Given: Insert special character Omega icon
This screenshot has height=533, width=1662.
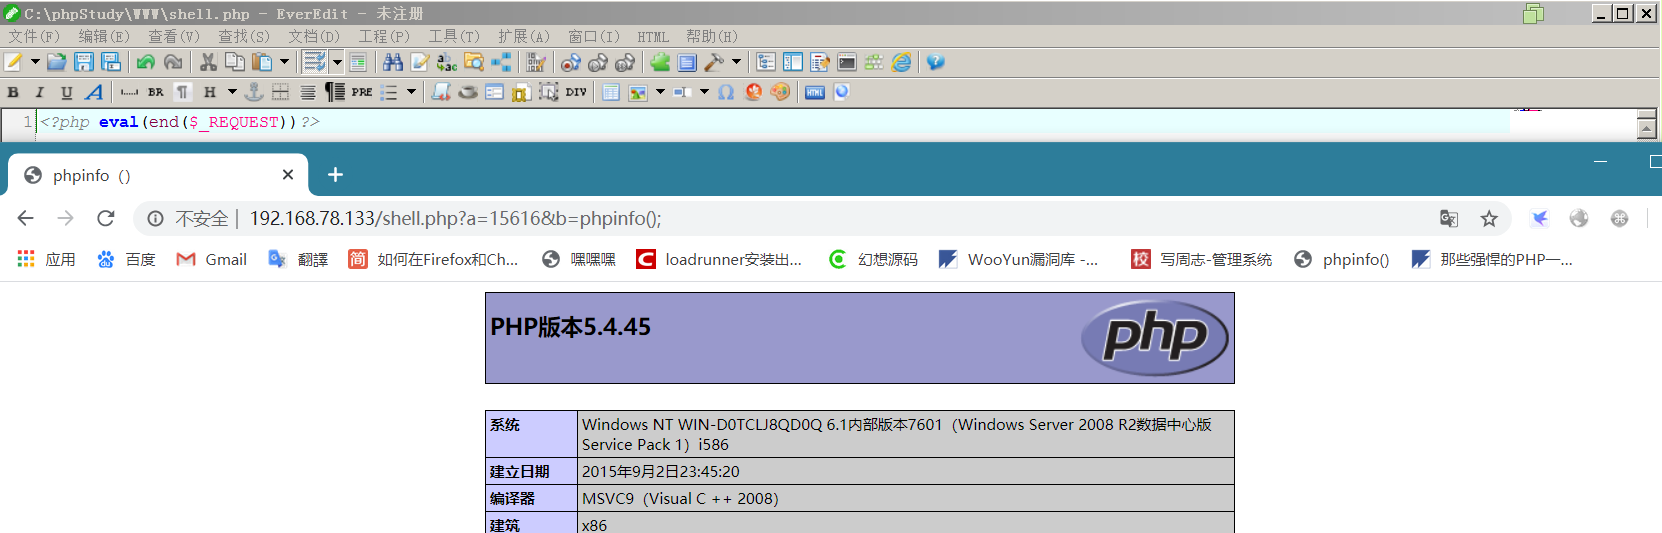Looking at the screenshot, I should pyautogui.click(x=726, y=92).
